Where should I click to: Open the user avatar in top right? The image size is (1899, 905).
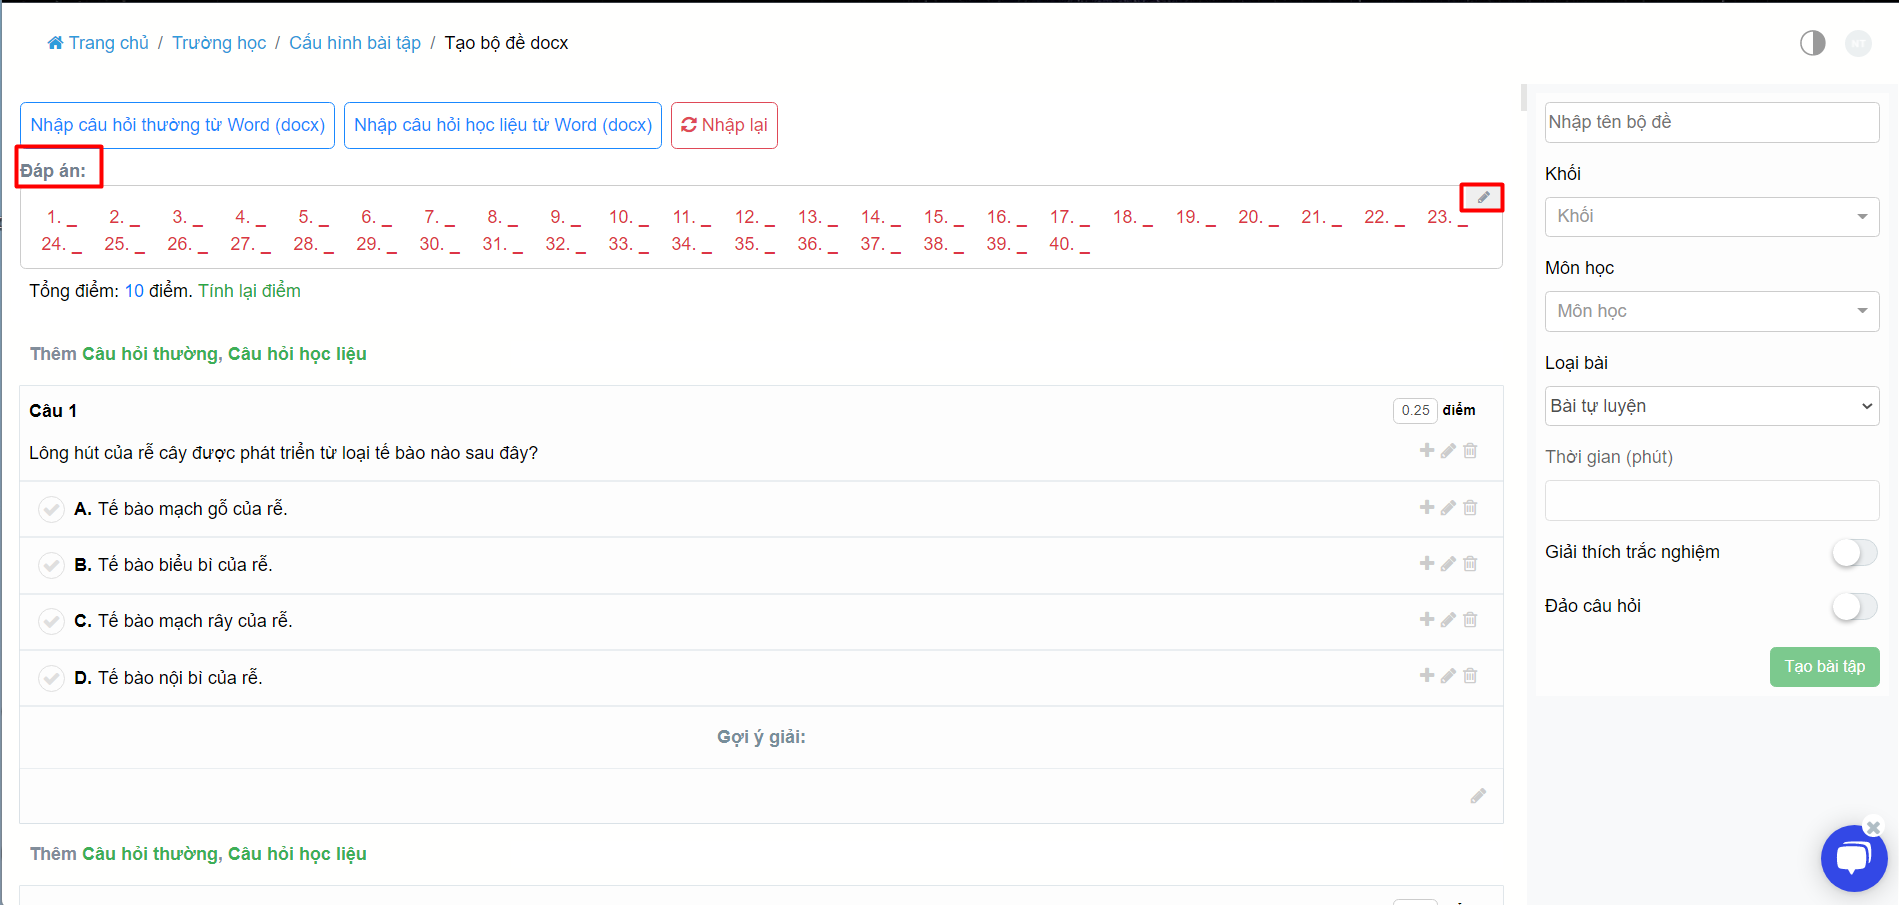tap(1858, 43)
